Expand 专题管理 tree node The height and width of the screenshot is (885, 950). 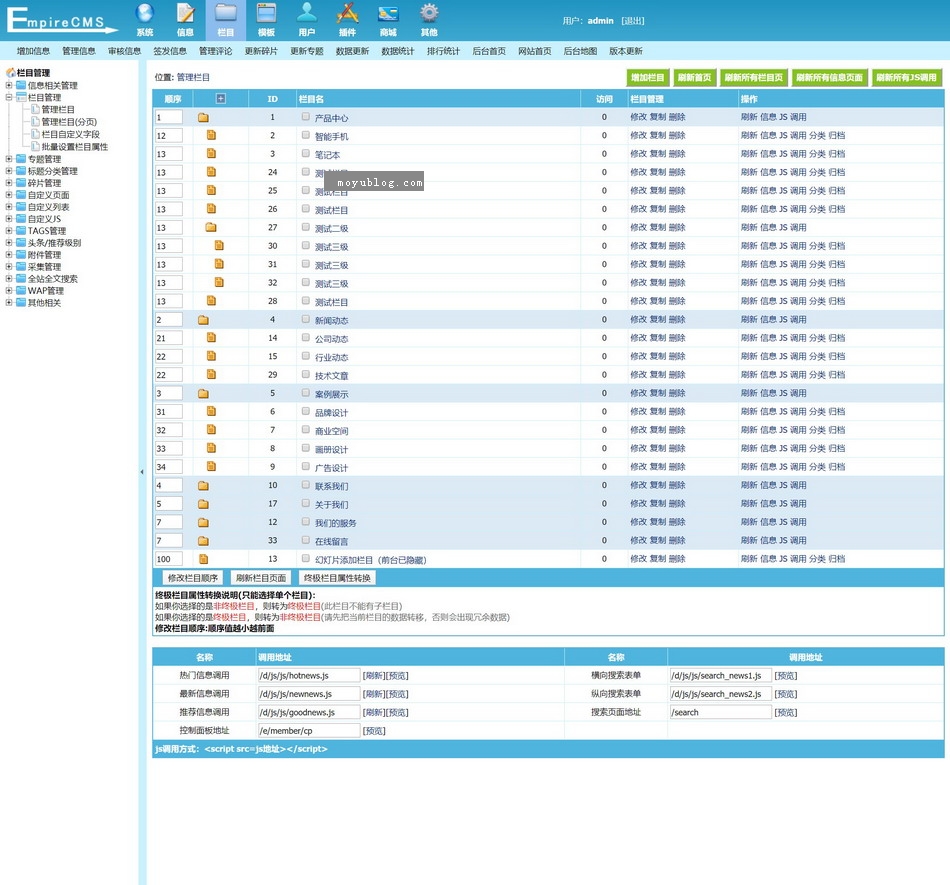click(9, 159)
